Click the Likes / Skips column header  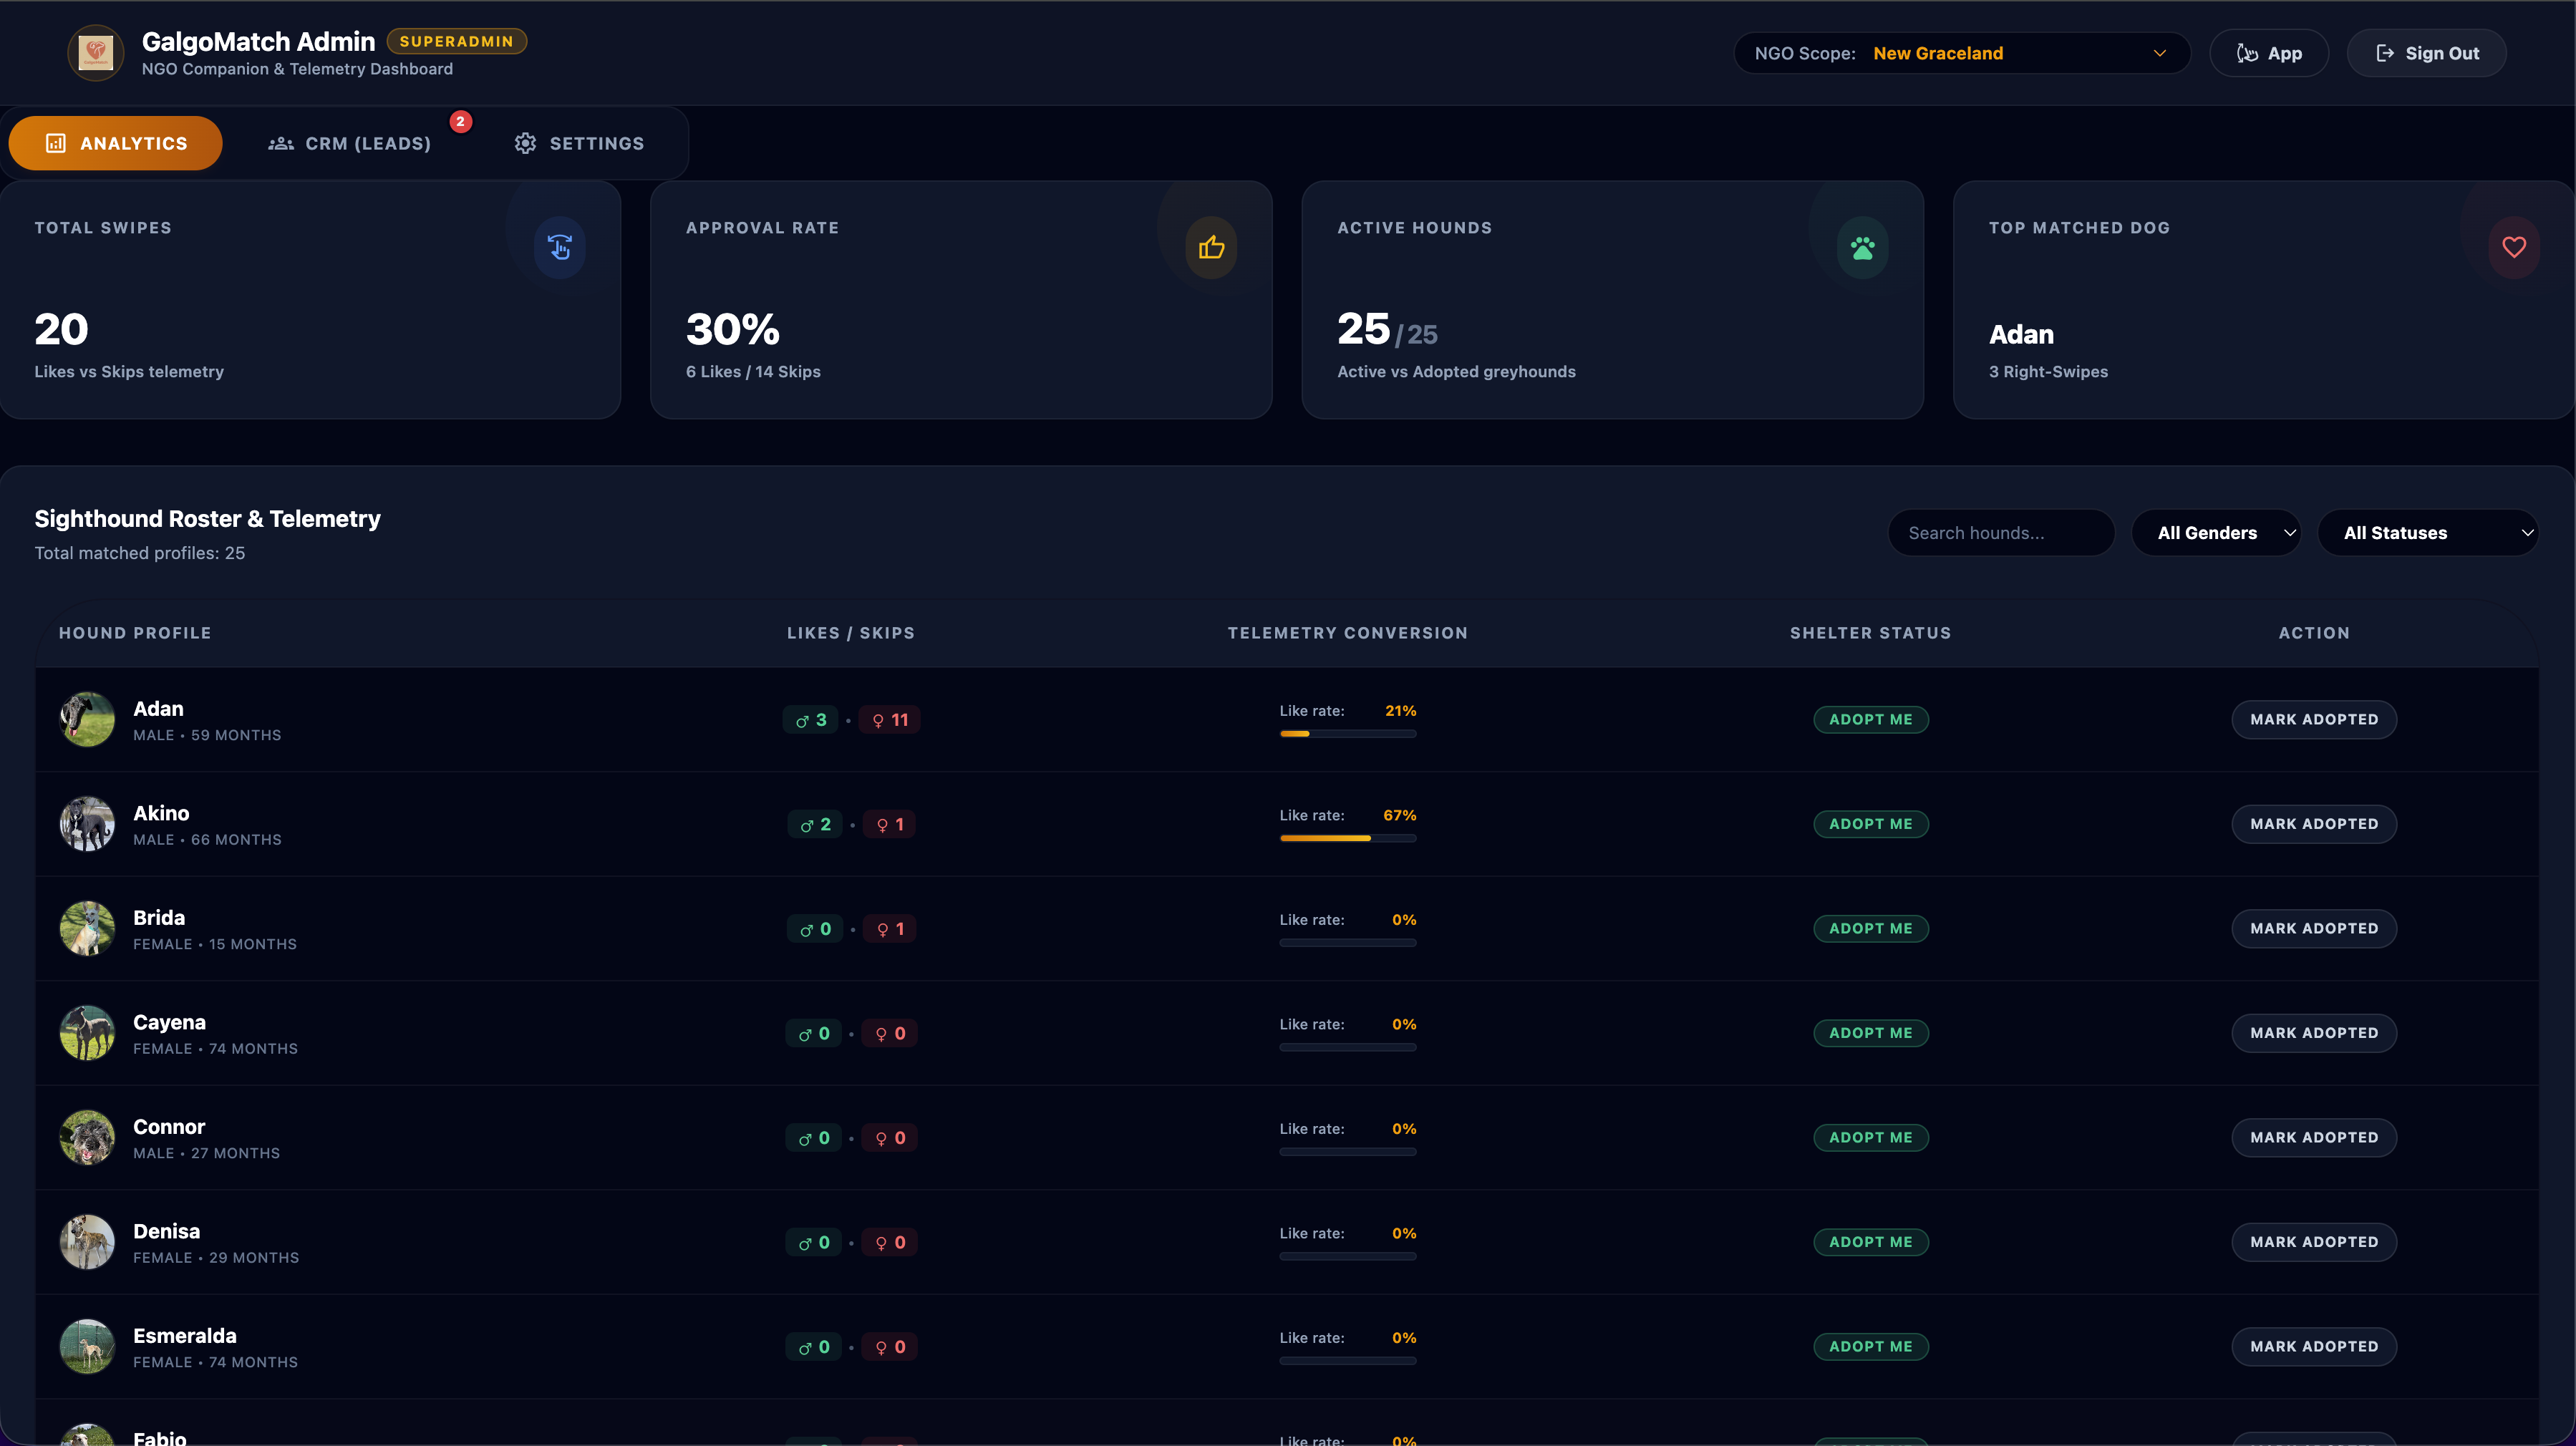(851, 633)
